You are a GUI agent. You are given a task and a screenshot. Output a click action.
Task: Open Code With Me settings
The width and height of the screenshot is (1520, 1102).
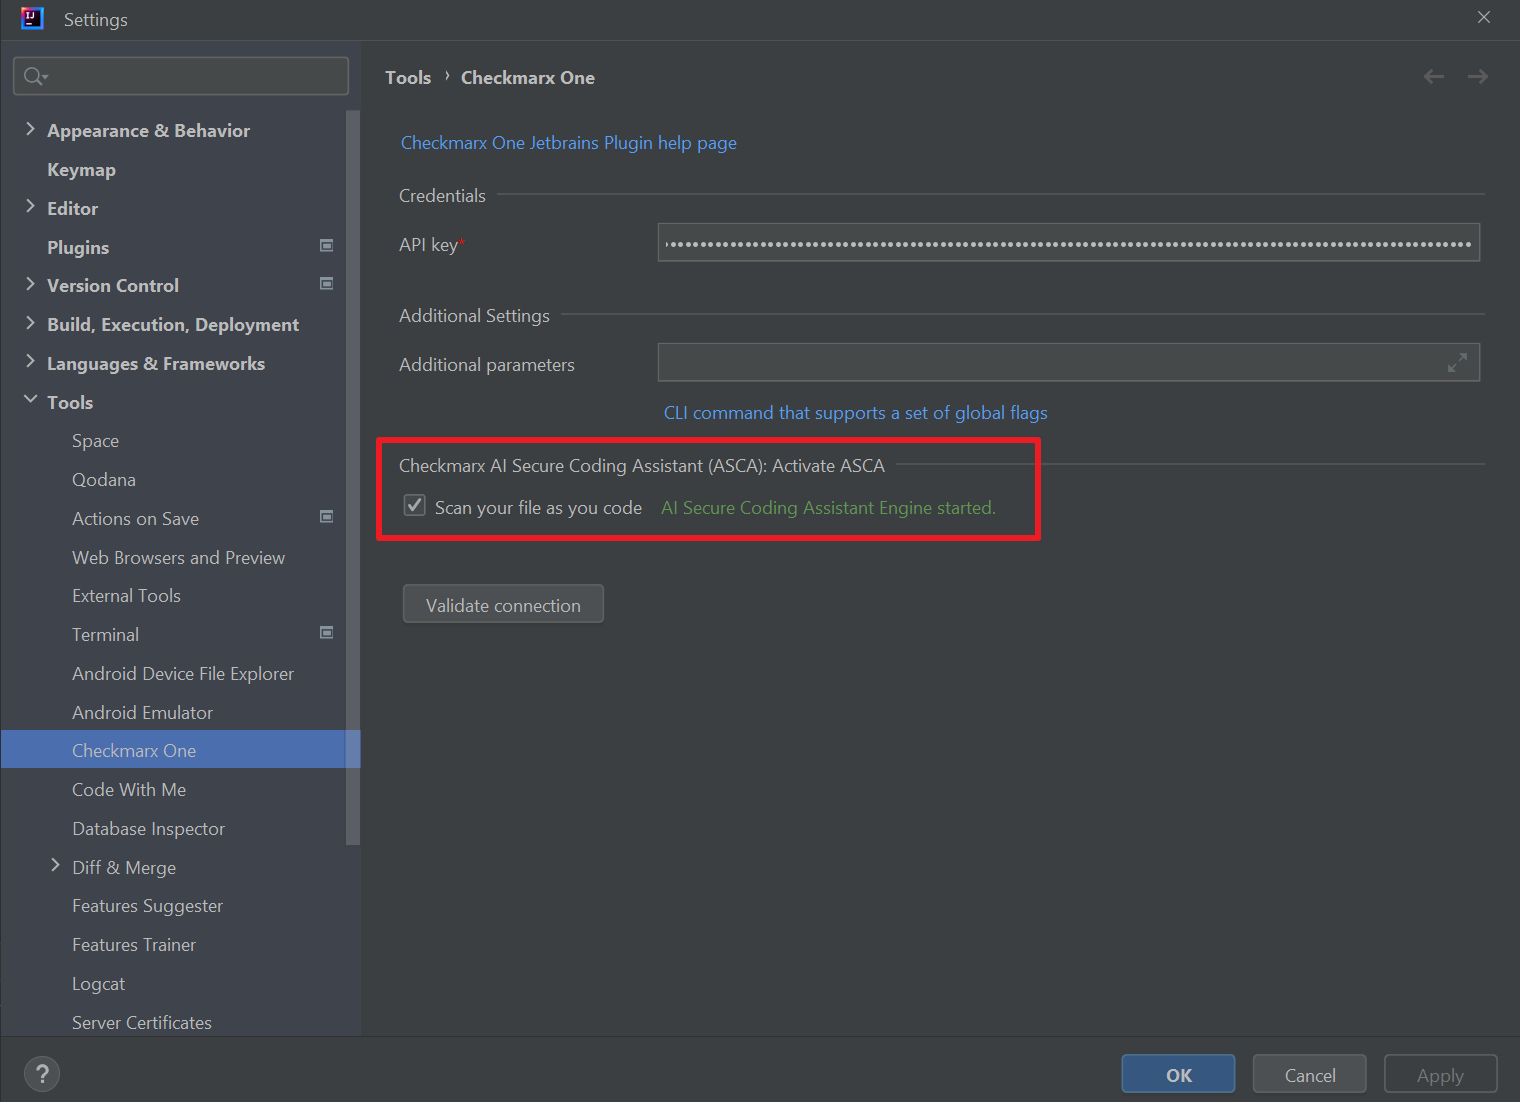(x=129, y=790)
